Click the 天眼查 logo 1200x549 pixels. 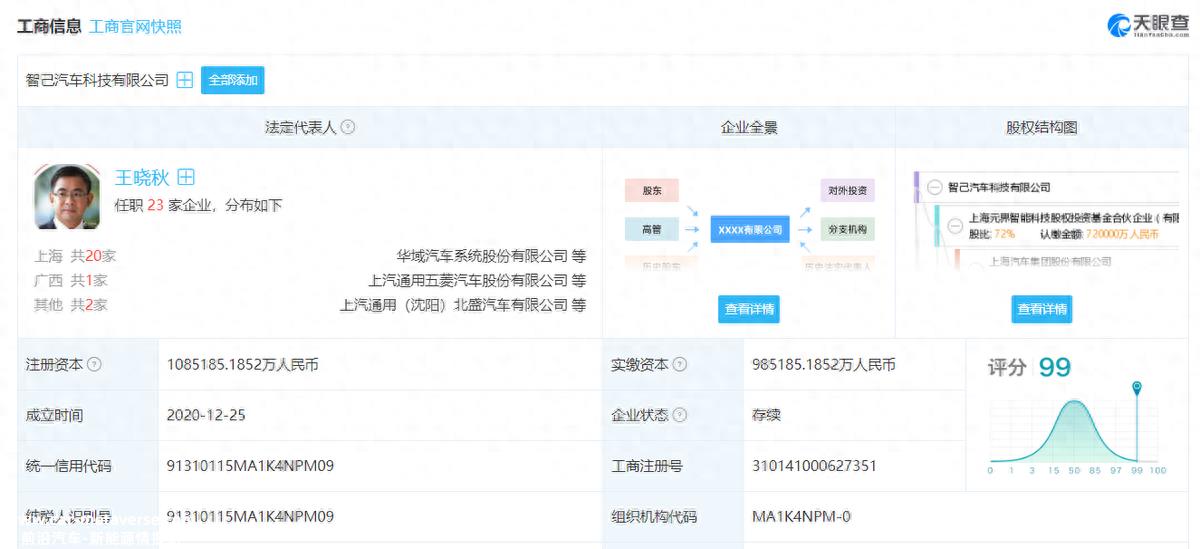pyautogui.click(x=1146, y=25)
